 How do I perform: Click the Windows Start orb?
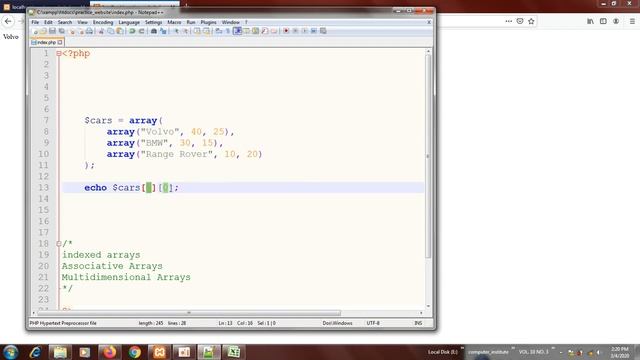pyautogui.click(x=11, y=352)
